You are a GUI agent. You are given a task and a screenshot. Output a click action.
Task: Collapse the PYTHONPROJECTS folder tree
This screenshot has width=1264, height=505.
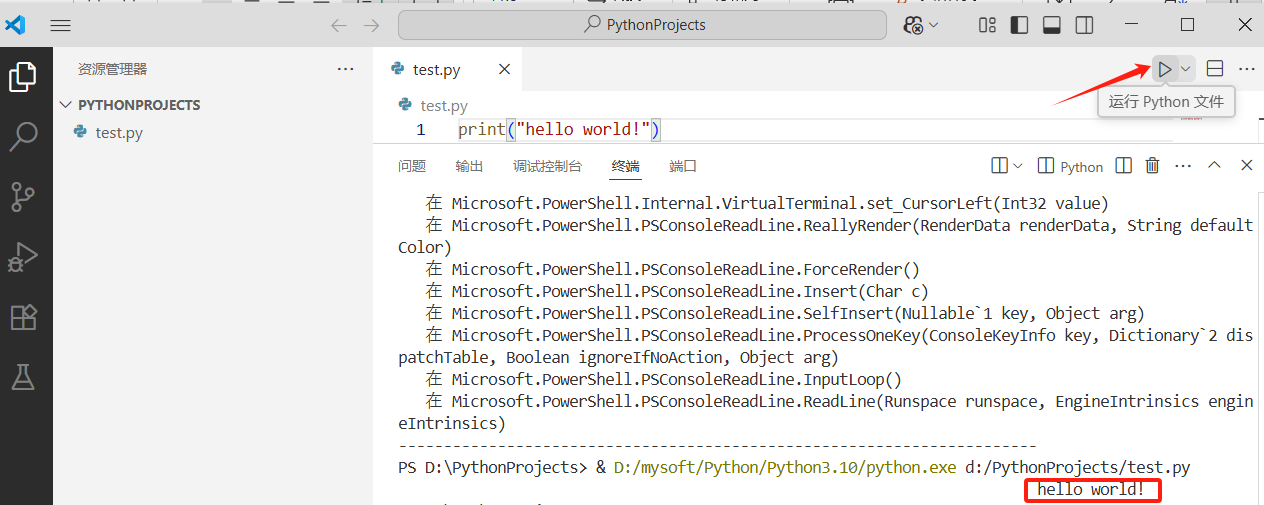click(67, 105)
